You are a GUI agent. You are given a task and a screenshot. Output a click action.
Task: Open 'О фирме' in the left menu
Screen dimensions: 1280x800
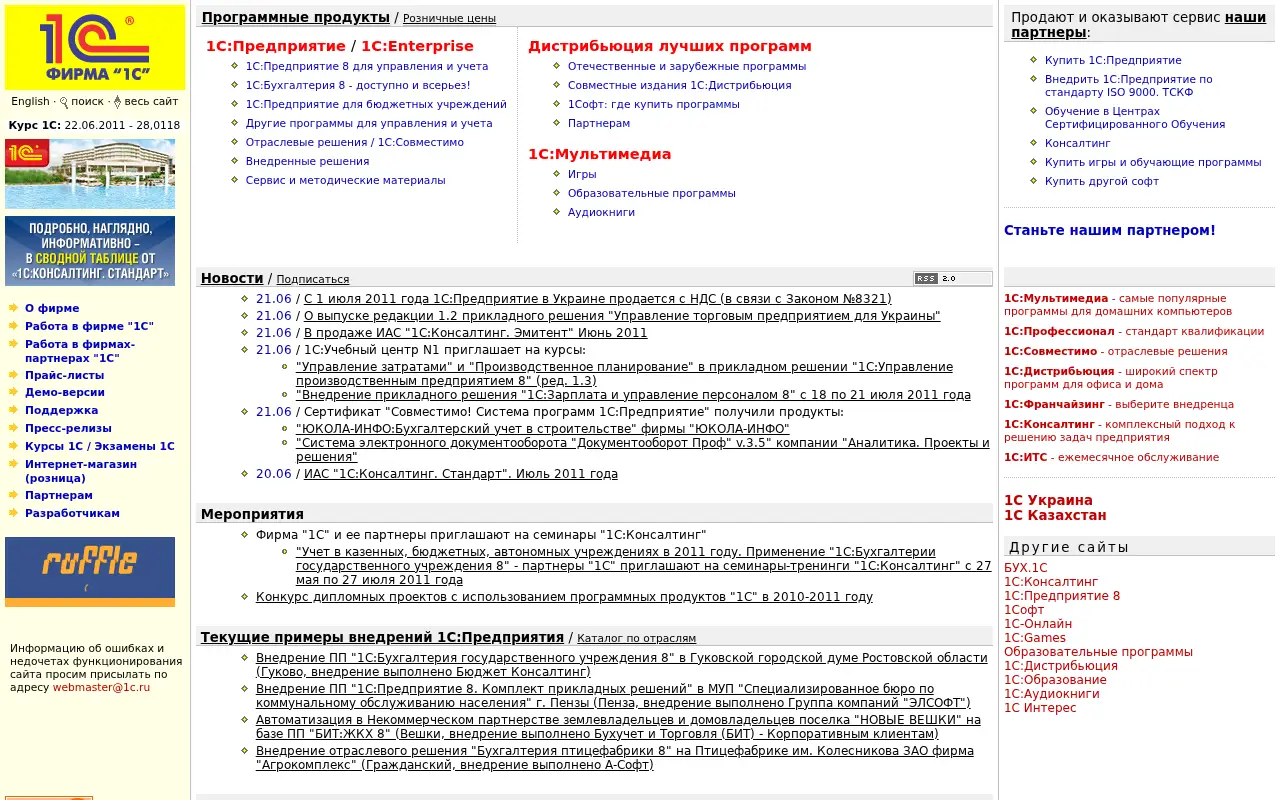(52, 308)
